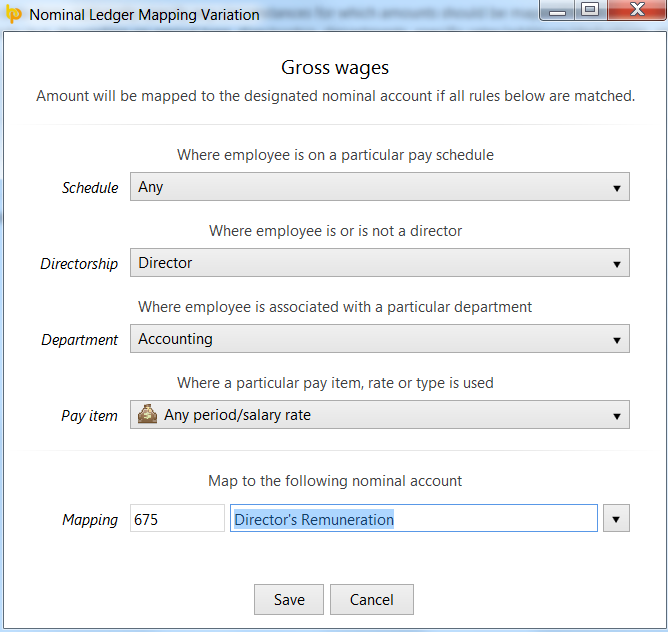
Task: Click the Department label
Action: click(79, 340)
